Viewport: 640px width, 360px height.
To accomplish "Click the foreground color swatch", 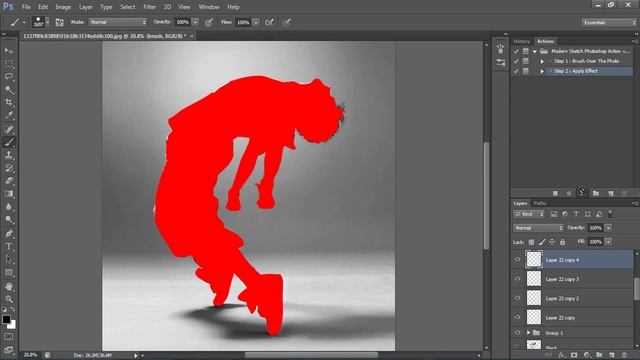I will tap(6, 319).
